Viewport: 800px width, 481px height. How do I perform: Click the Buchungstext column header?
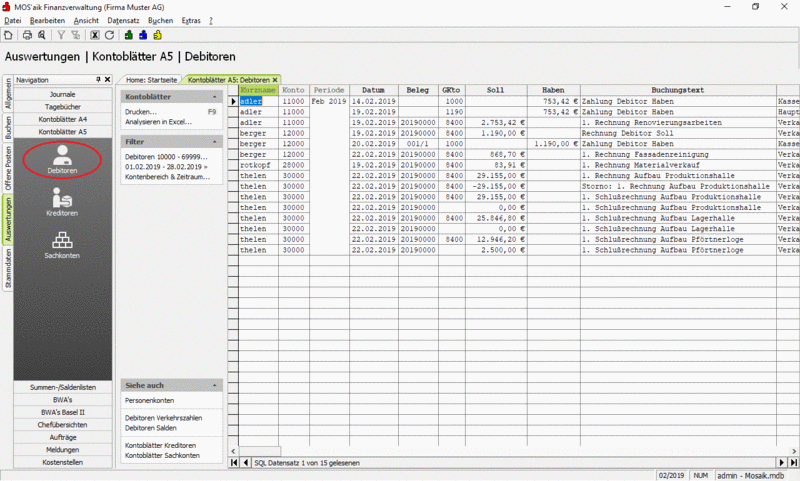[678, 90]
